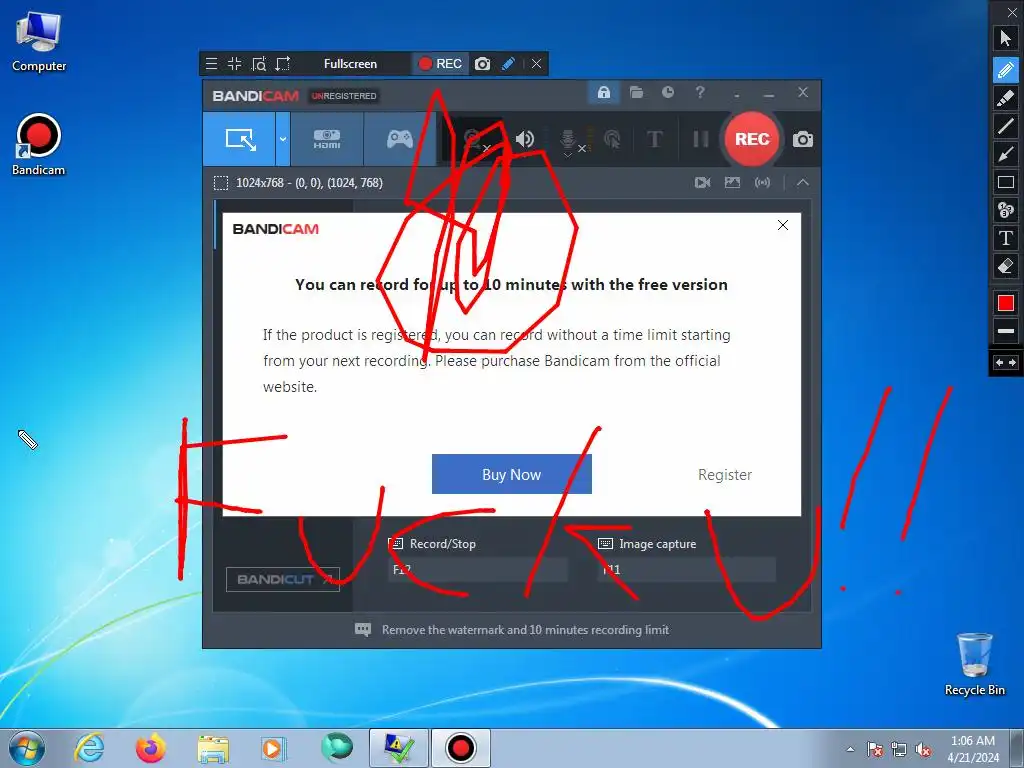Toggle the speaker sound icon
Image resolution: width=1024 pixels, height=768 pixels.
(524, 139)
